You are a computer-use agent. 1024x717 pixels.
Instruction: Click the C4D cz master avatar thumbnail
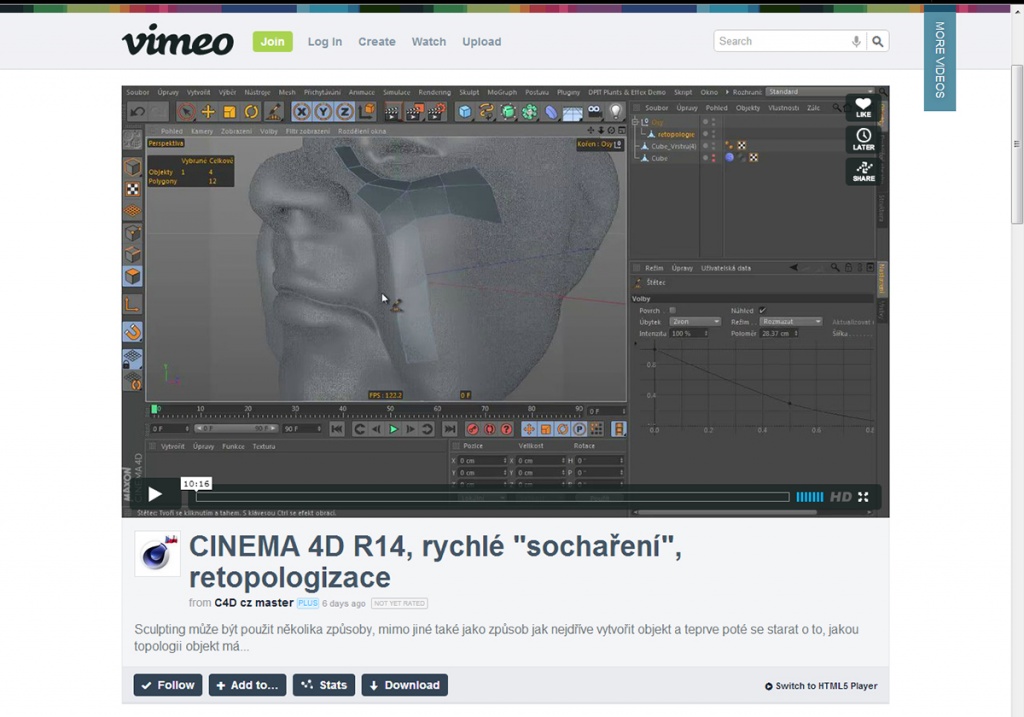(157, 554)
